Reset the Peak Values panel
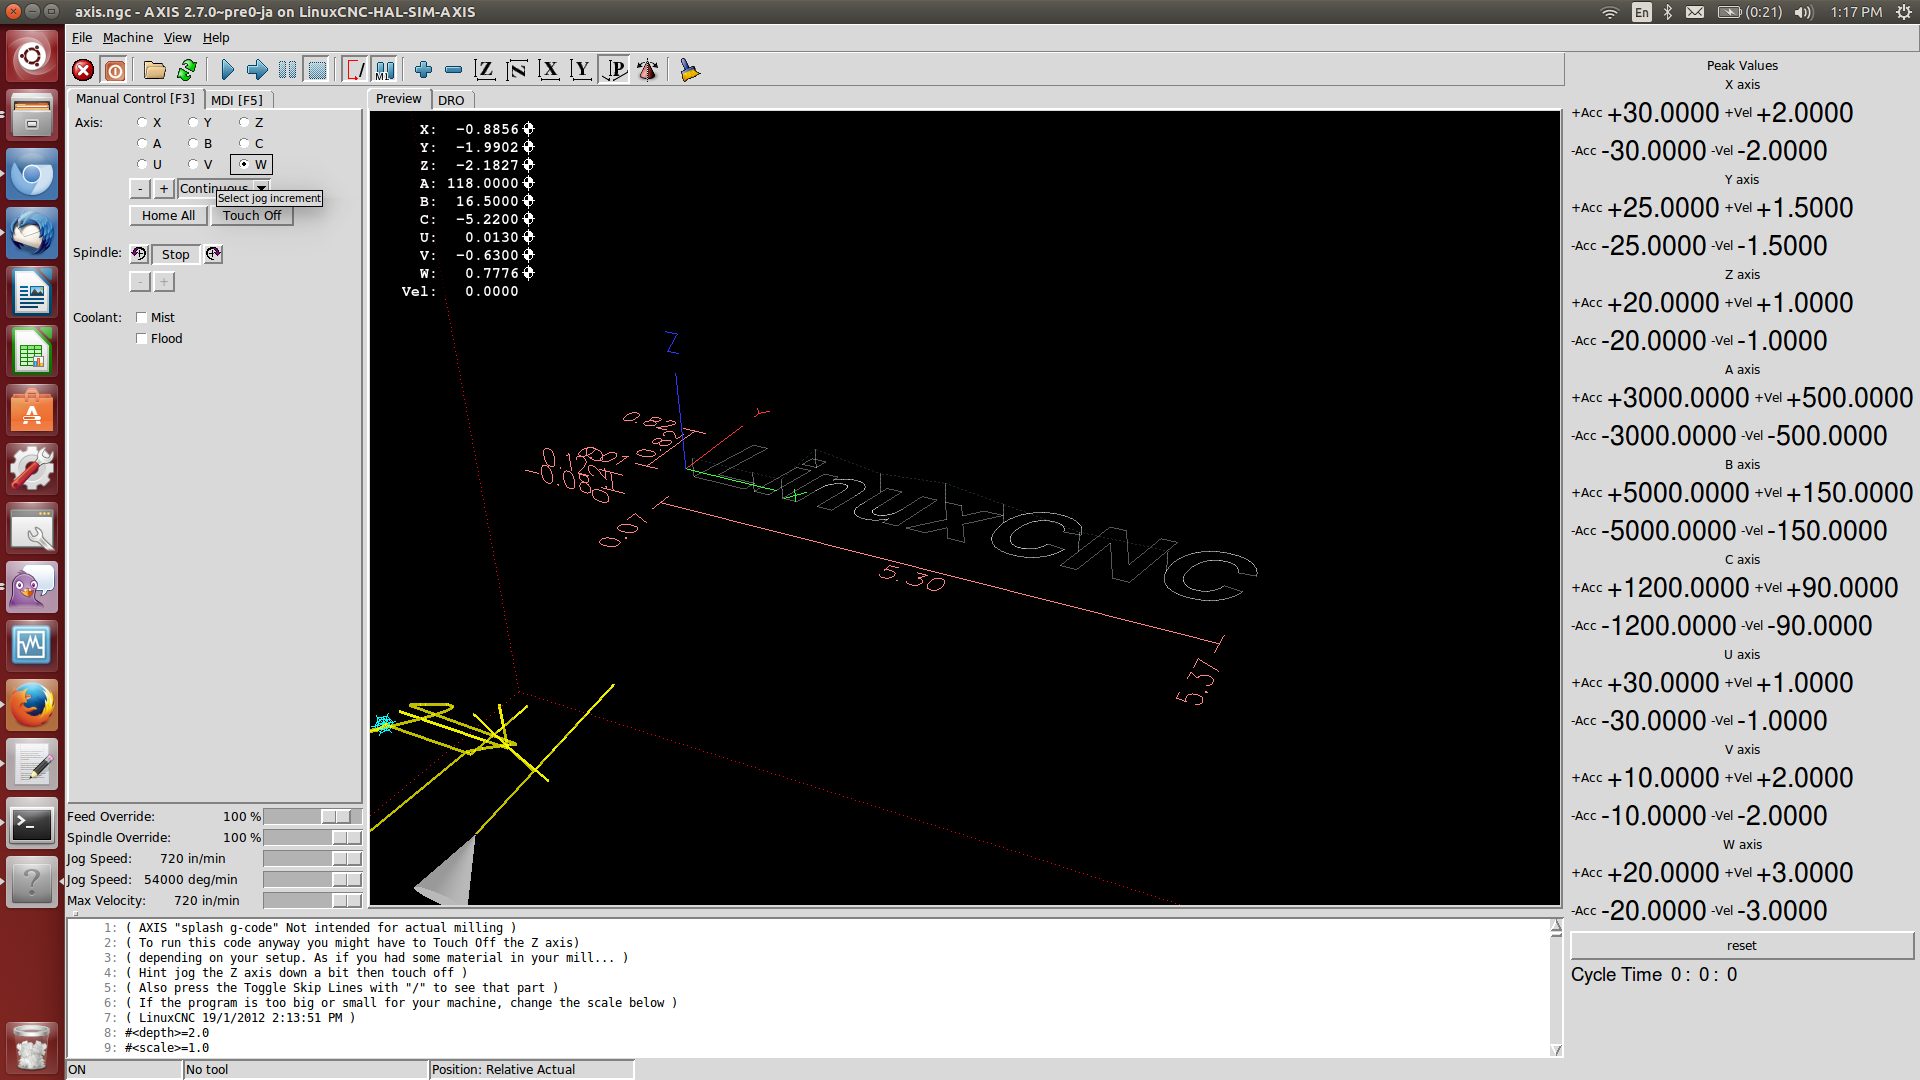The image size is (1920, 1080). (x=1741, y=945)
